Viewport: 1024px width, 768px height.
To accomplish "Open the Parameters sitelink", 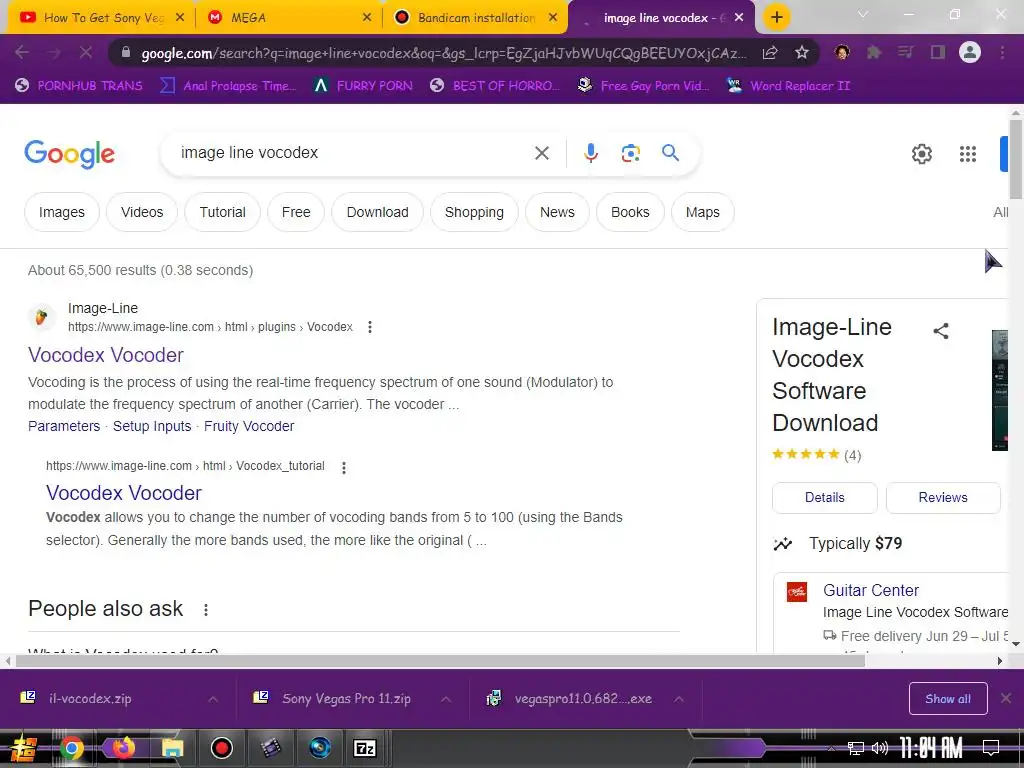I will [x=64, y=426].
